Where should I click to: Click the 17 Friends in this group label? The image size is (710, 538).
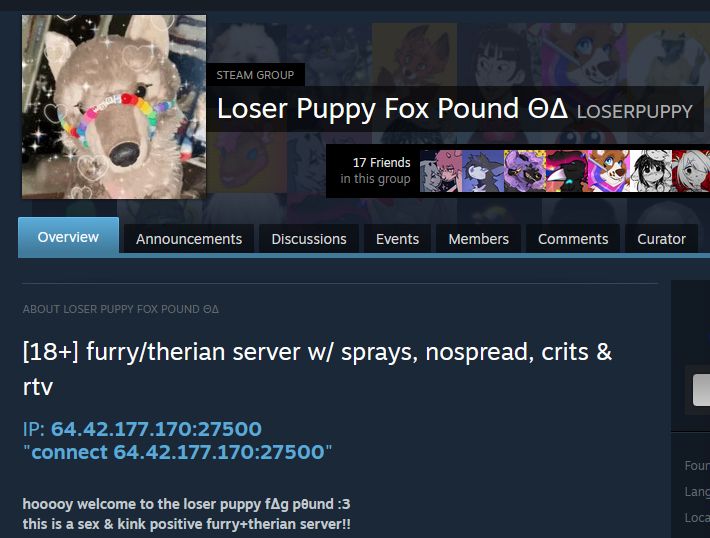pyautogui.click(x=375, y=171)
